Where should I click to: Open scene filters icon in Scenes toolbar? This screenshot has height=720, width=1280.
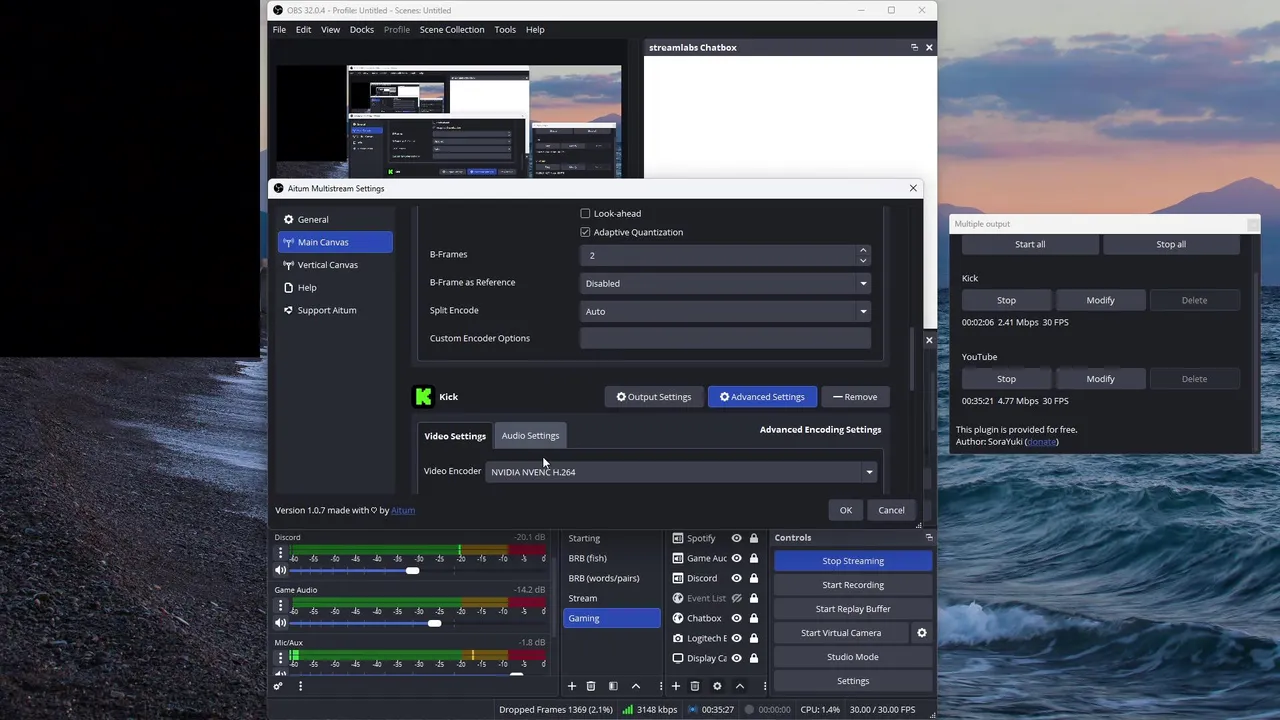tap(613, 686)
